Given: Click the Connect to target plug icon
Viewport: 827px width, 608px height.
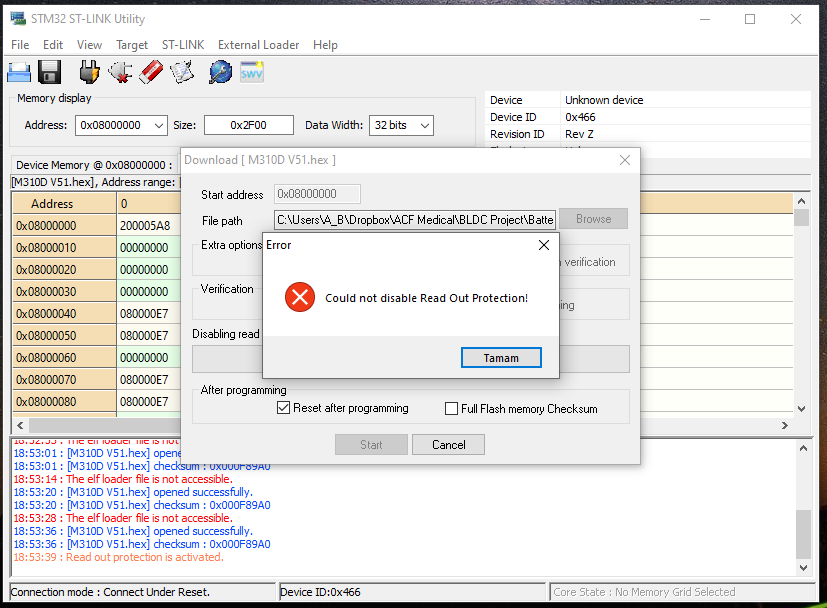Looking at the screenshot, I should point(89,72).
